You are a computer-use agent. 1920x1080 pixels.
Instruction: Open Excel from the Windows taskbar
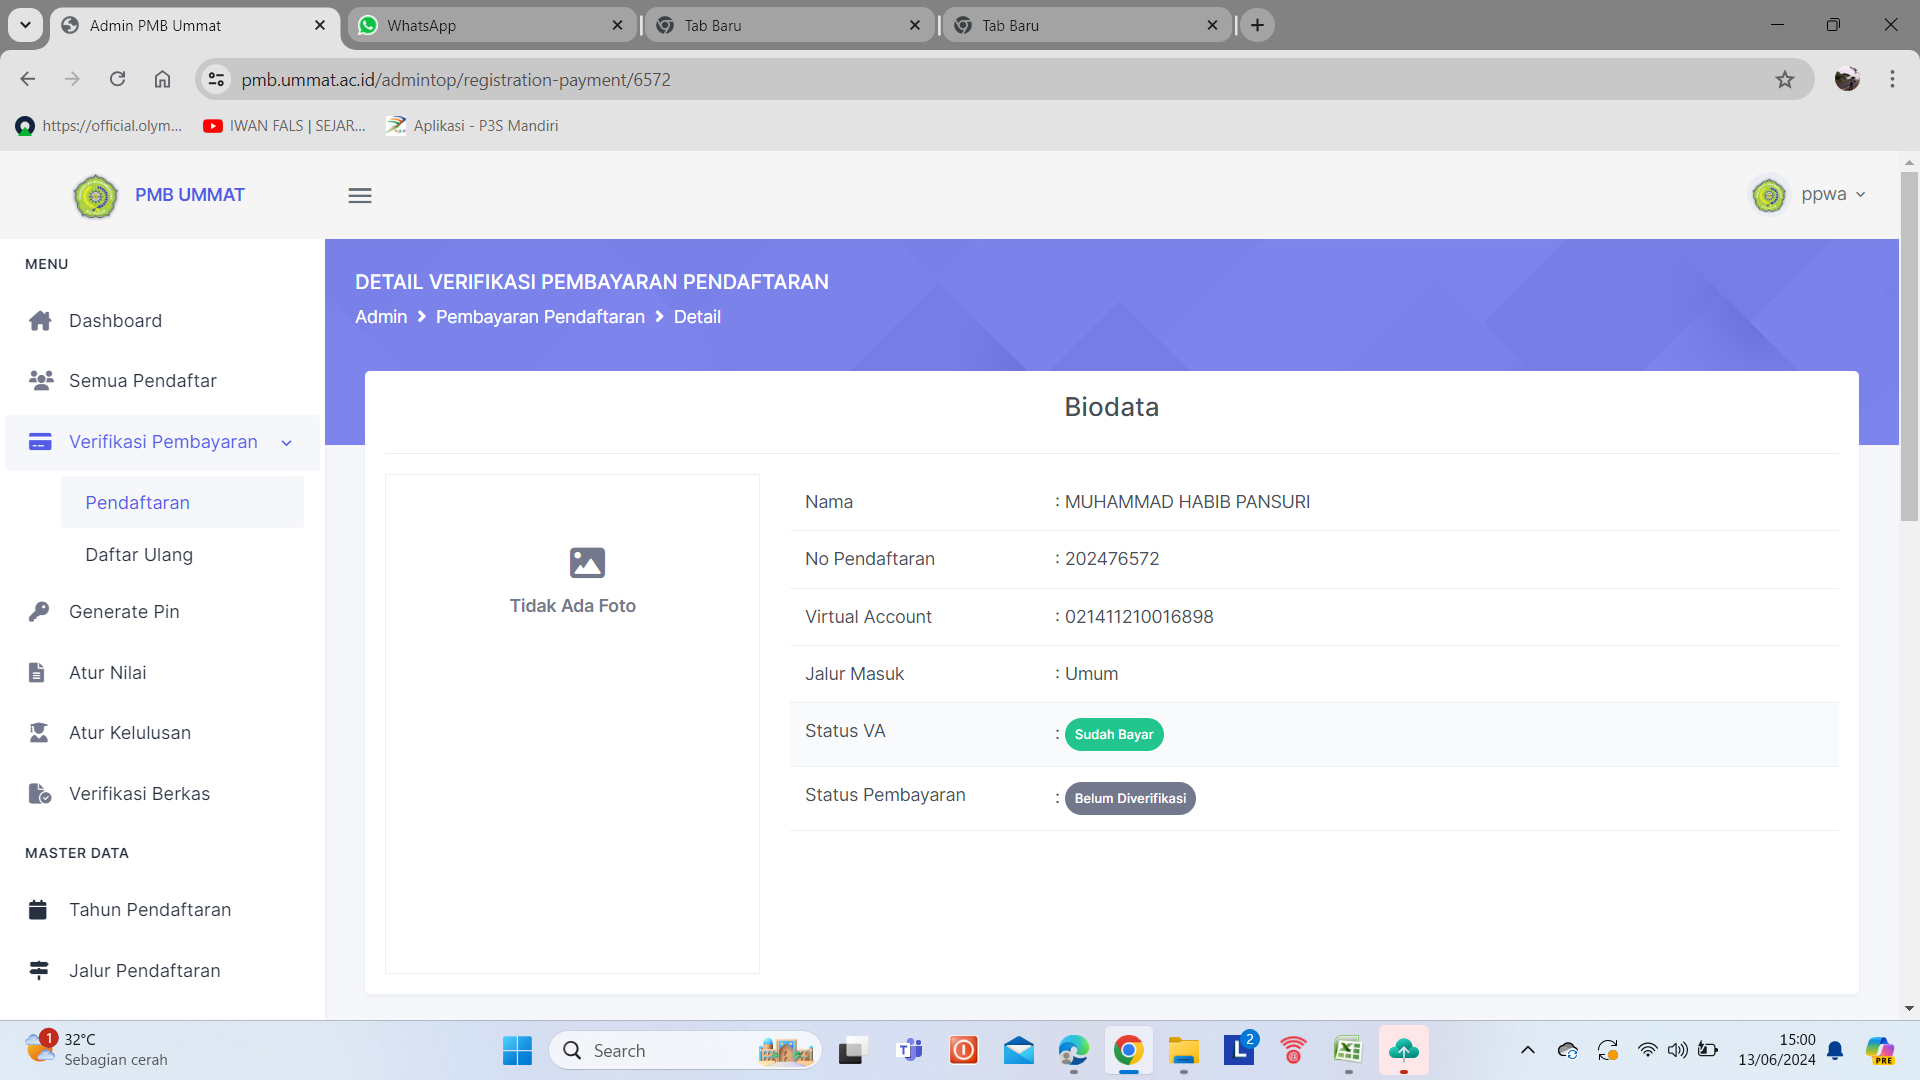[1347, 1051]
